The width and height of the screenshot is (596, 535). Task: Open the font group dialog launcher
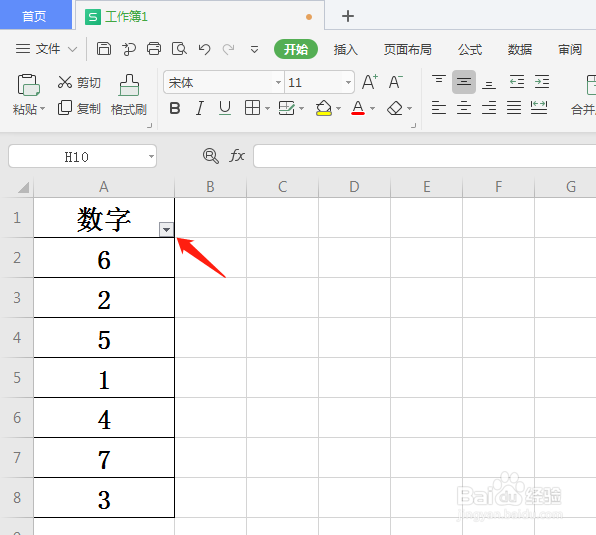coord(414,125)
